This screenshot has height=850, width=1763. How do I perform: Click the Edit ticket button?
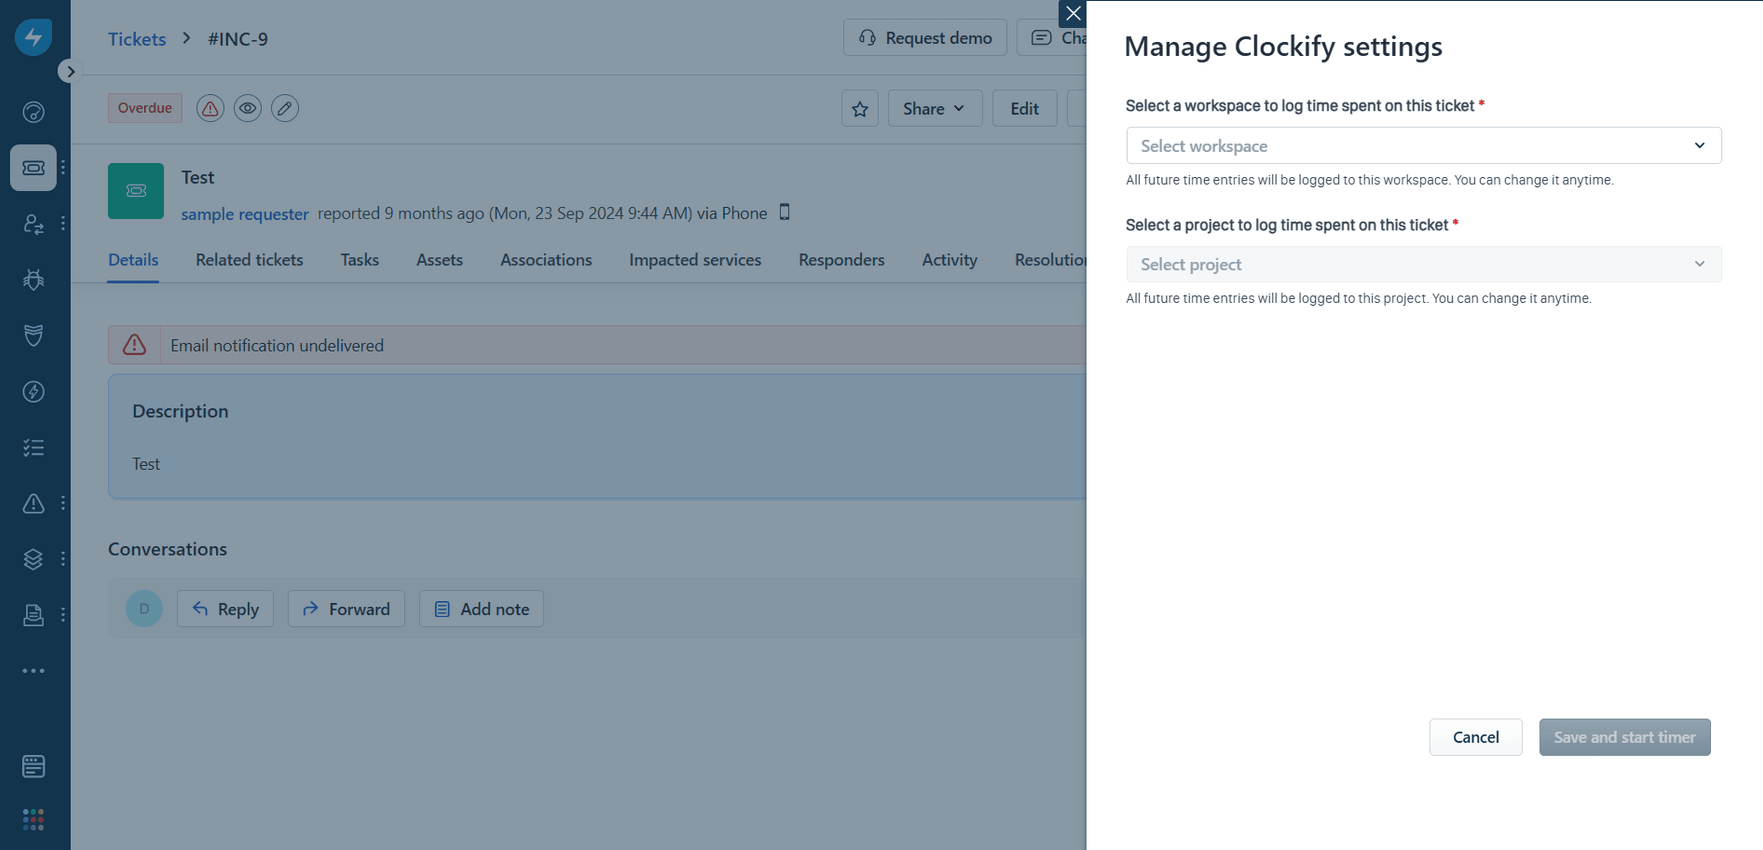pos(1024,108)
